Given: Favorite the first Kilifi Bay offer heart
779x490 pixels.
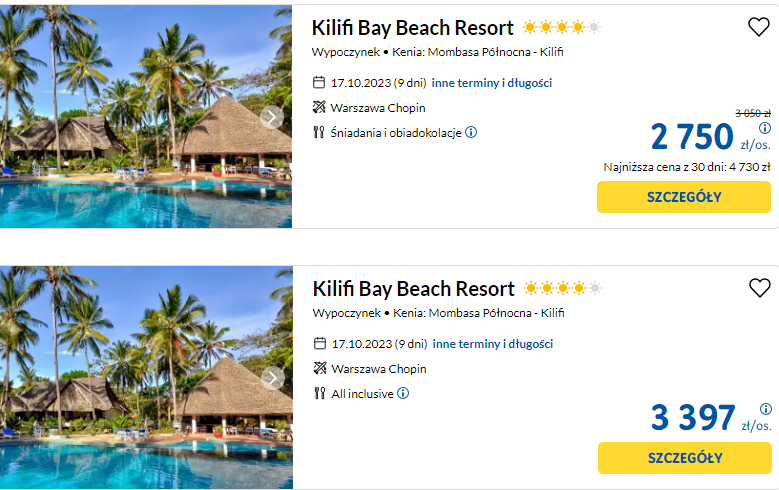Looking at the screenshot, I should (759, 28).
